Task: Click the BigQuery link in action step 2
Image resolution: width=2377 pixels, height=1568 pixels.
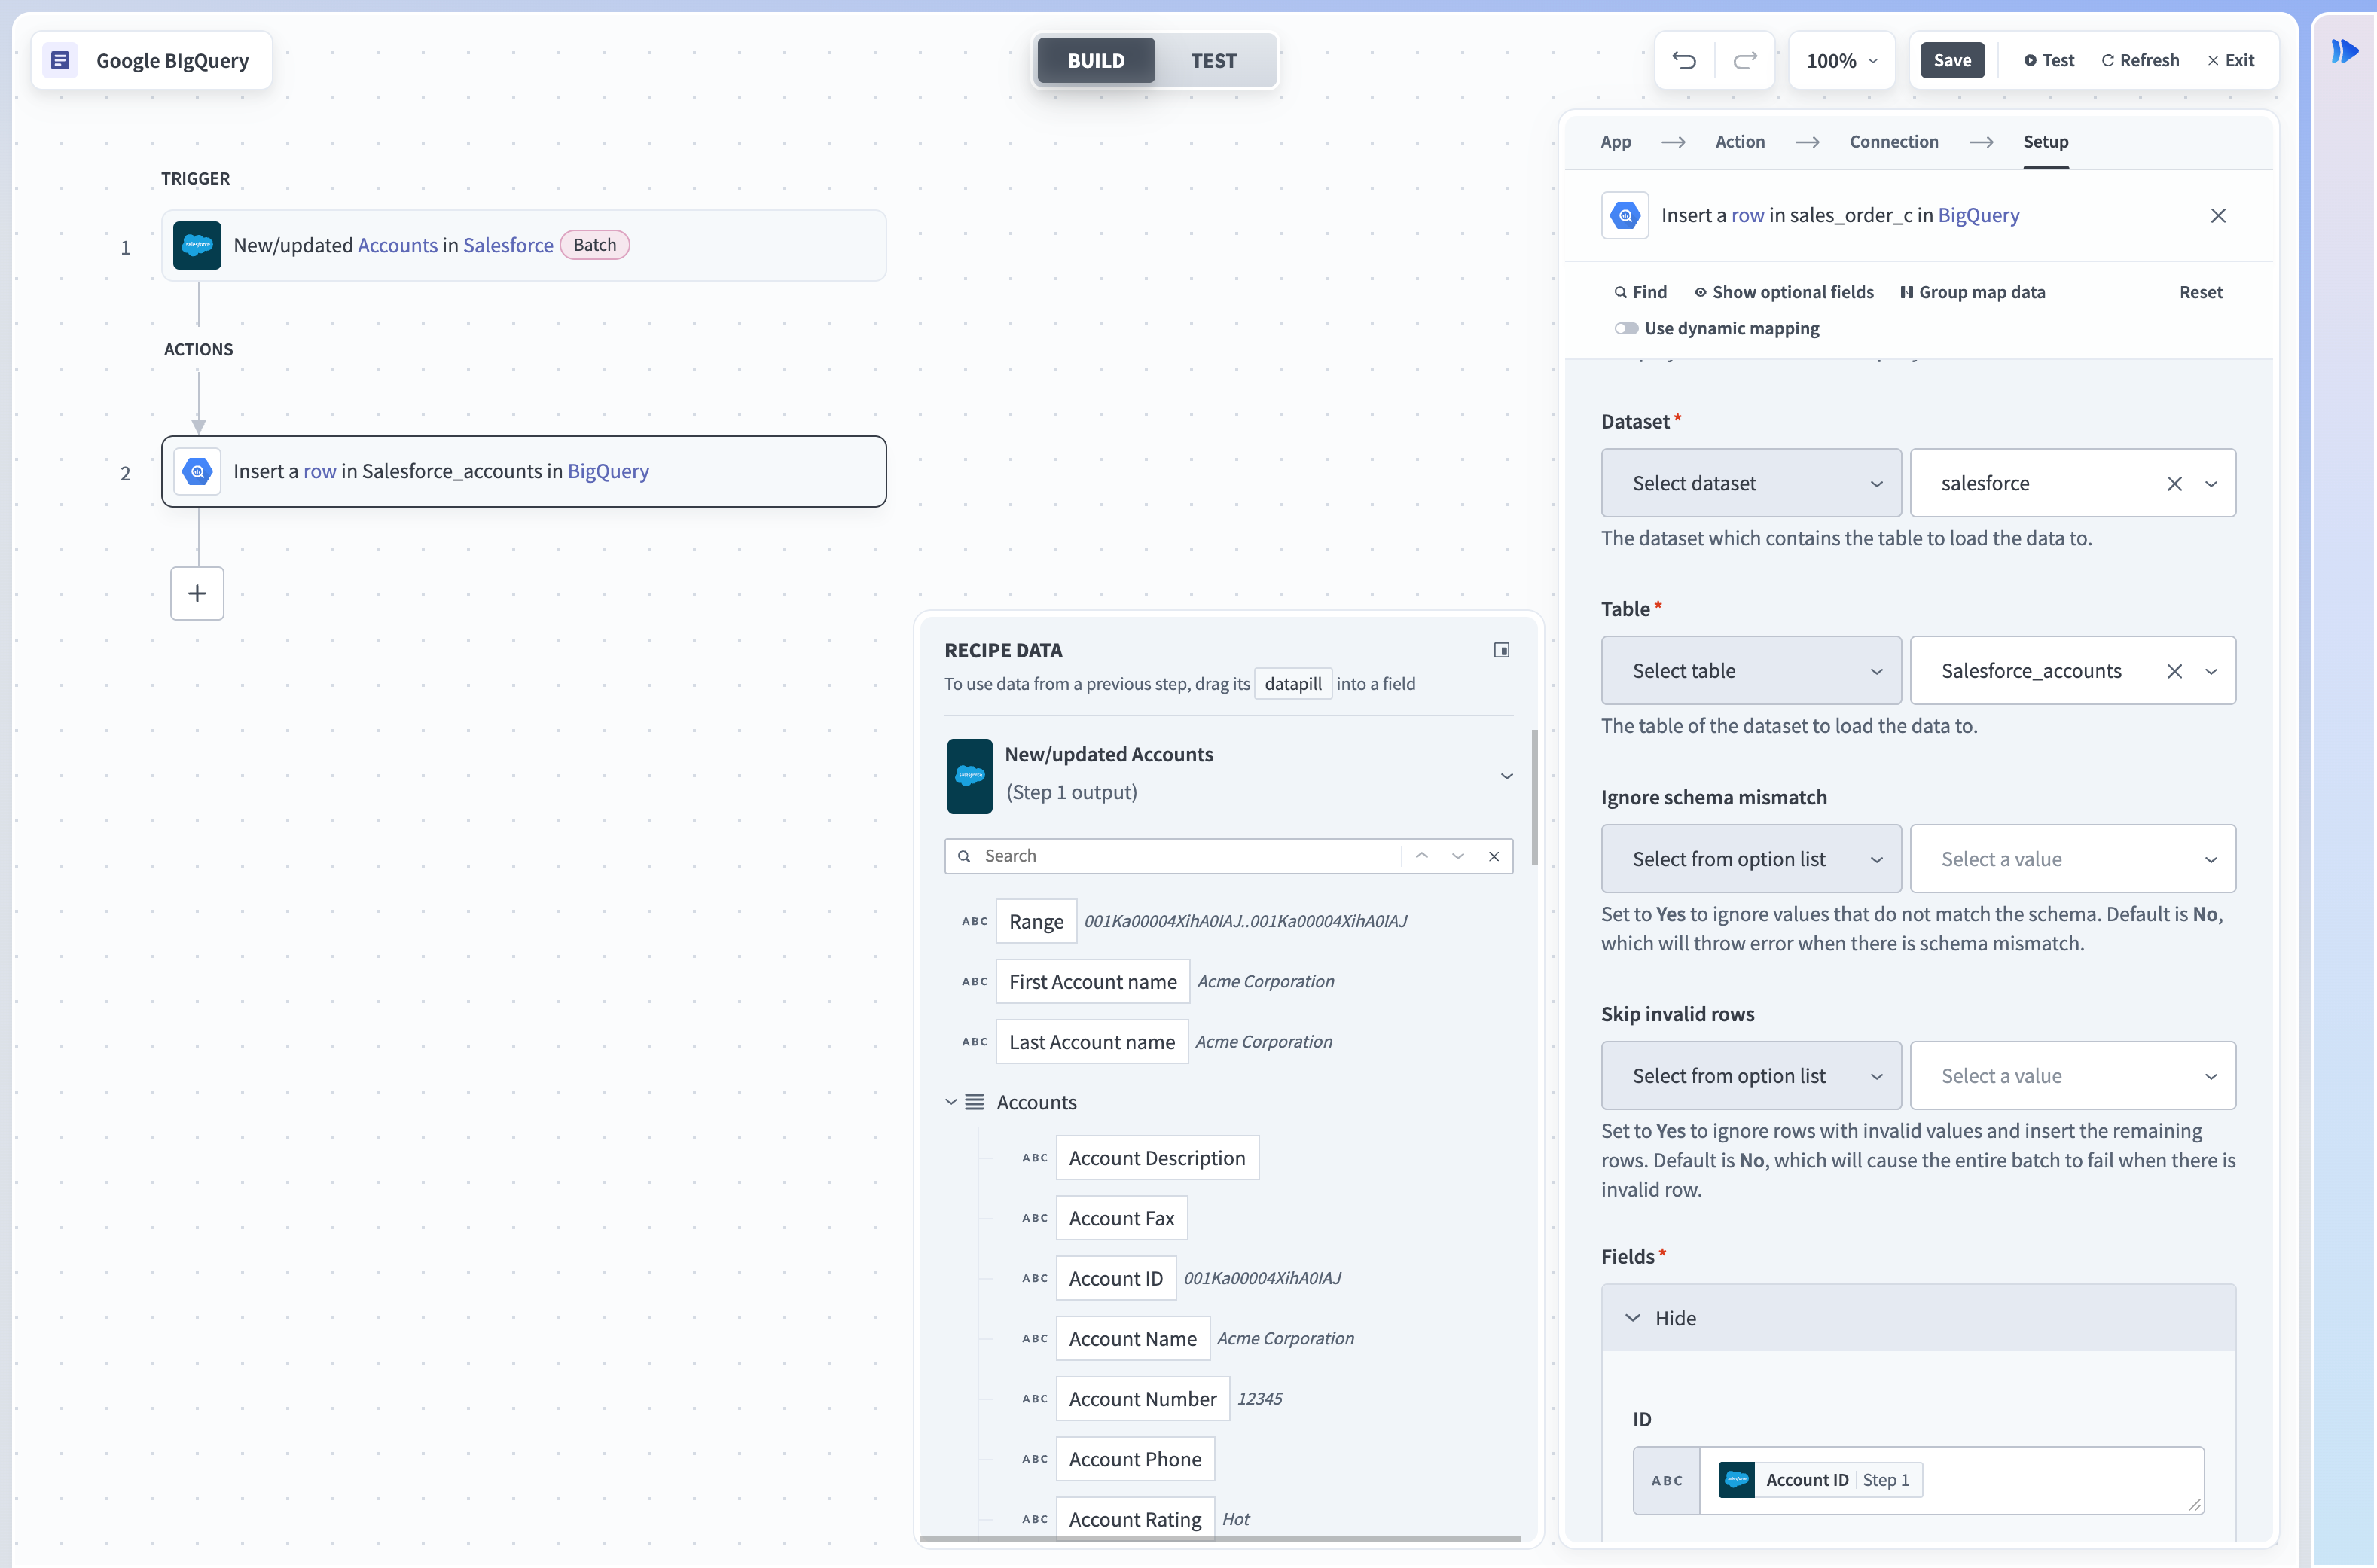Action: point(608,471)
